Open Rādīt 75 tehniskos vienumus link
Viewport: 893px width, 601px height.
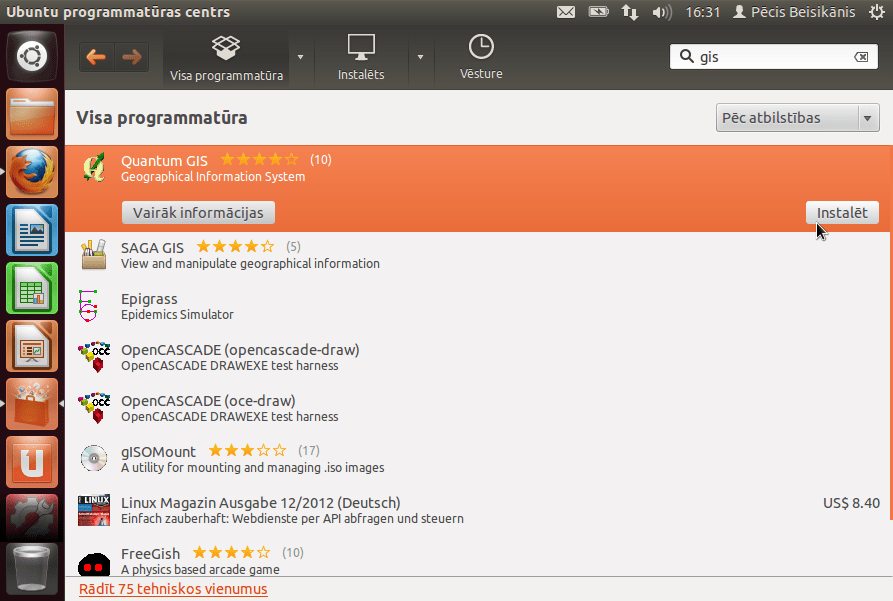(173, 589)
